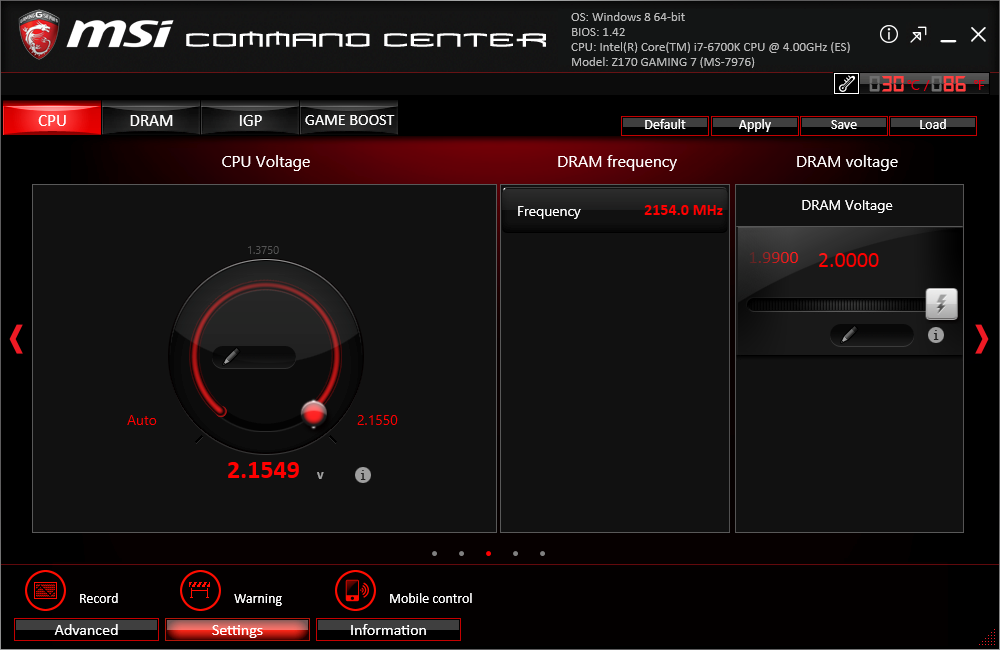
Task: Open the info icon in title bar
Action: click(x=888, y=34)
